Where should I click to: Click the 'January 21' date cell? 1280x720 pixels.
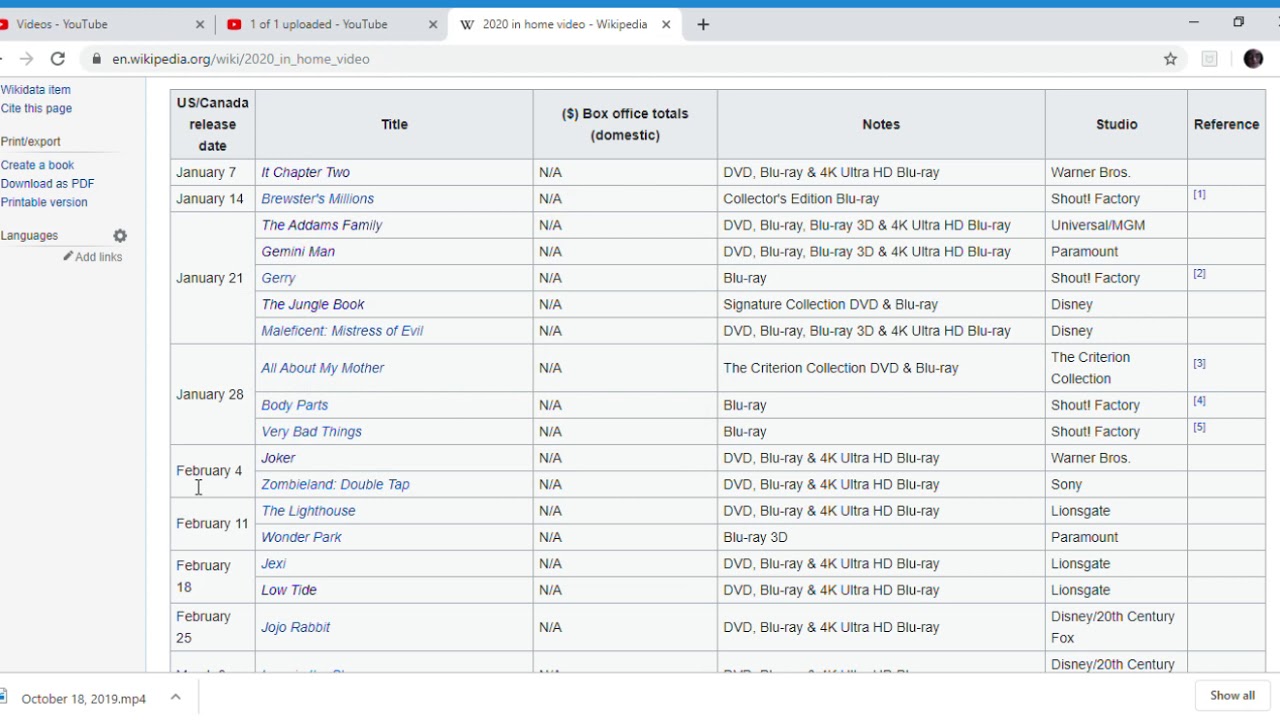coord(210,278)
